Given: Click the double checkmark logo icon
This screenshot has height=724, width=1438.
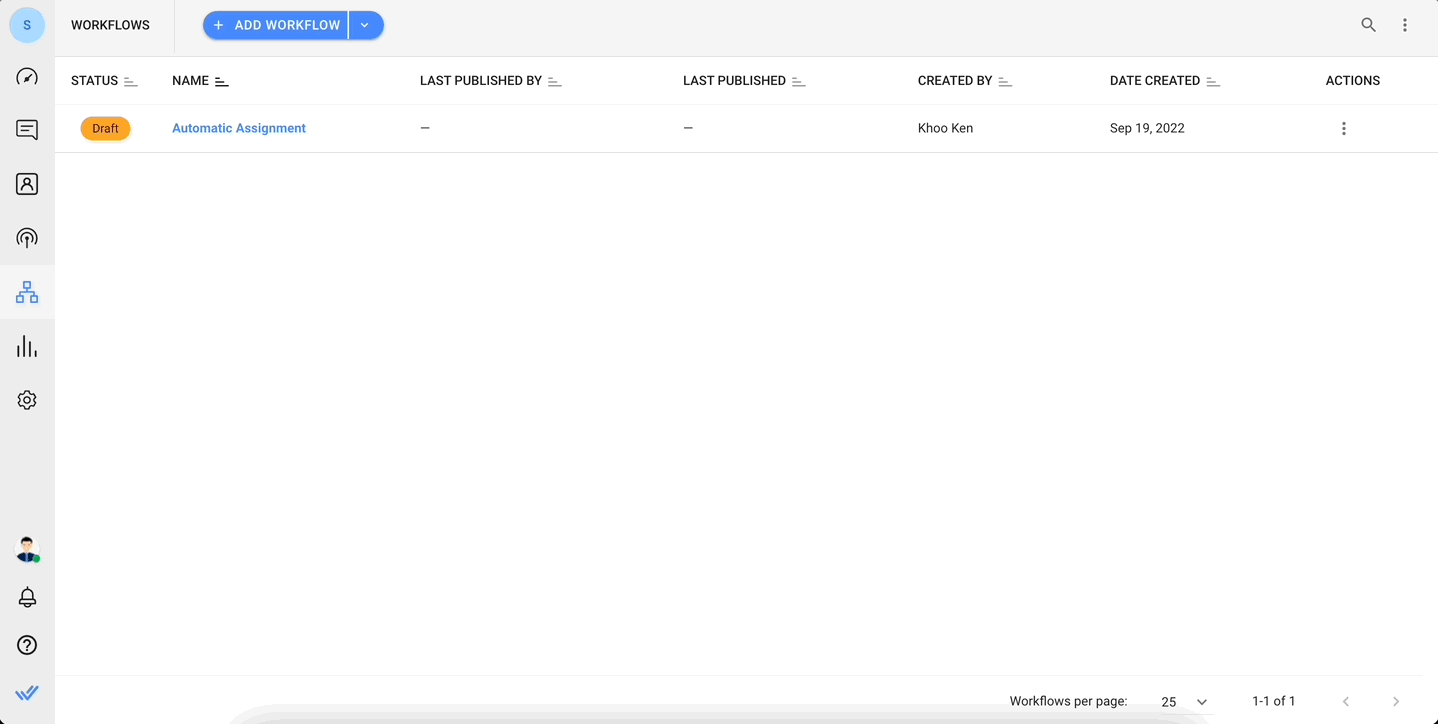Looking at the screenshot, I should pos(27,693).
